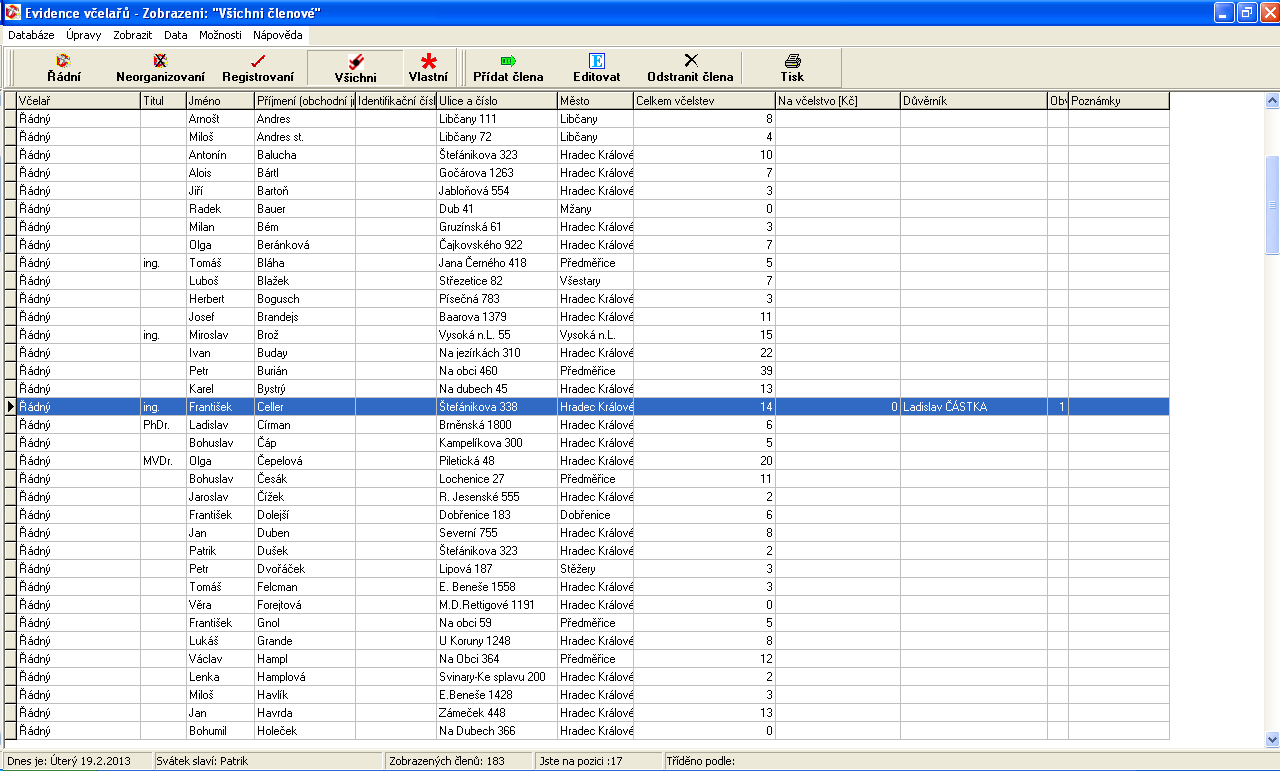Click address R. Jesenské 555
The width and height of the screenshot is (1280, 771).
pyautogui.click(x=497, y=497)
